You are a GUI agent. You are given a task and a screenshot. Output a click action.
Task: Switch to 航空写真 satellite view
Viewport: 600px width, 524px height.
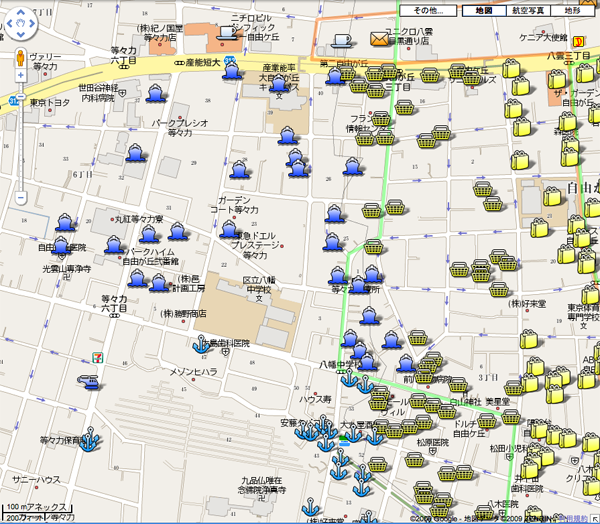pyautogui.click(x=527, y=9)
